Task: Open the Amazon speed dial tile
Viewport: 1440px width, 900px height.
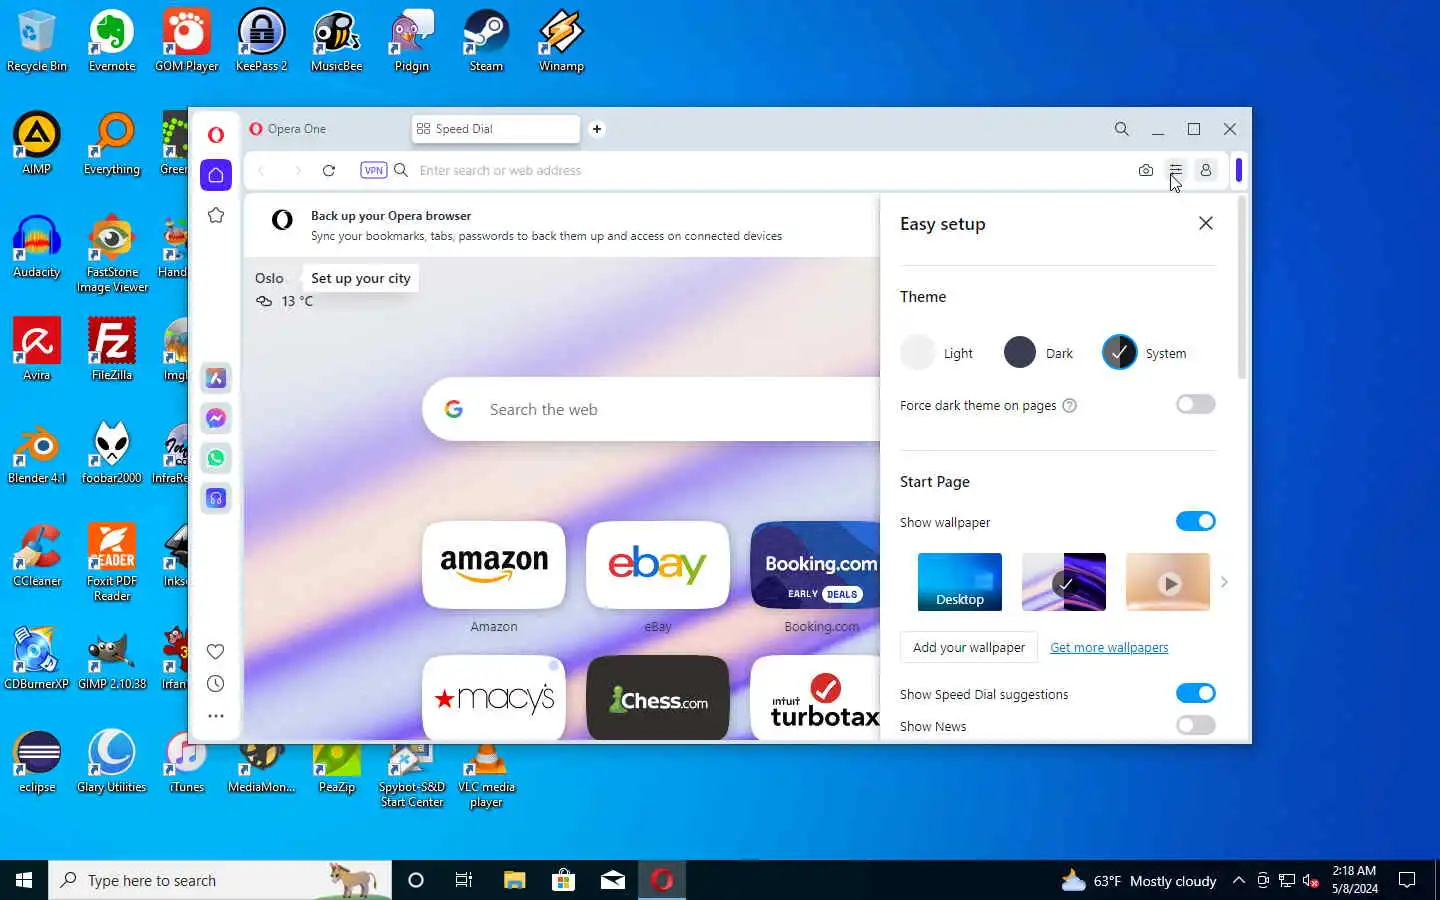Action: 494,565
